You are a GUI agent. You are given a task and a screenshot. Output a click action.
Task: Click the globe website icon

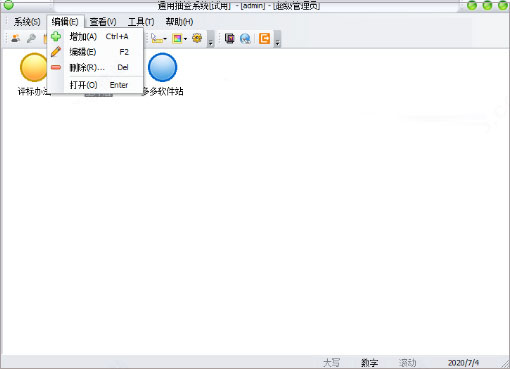pyautogui.click(x=246, y=39)
